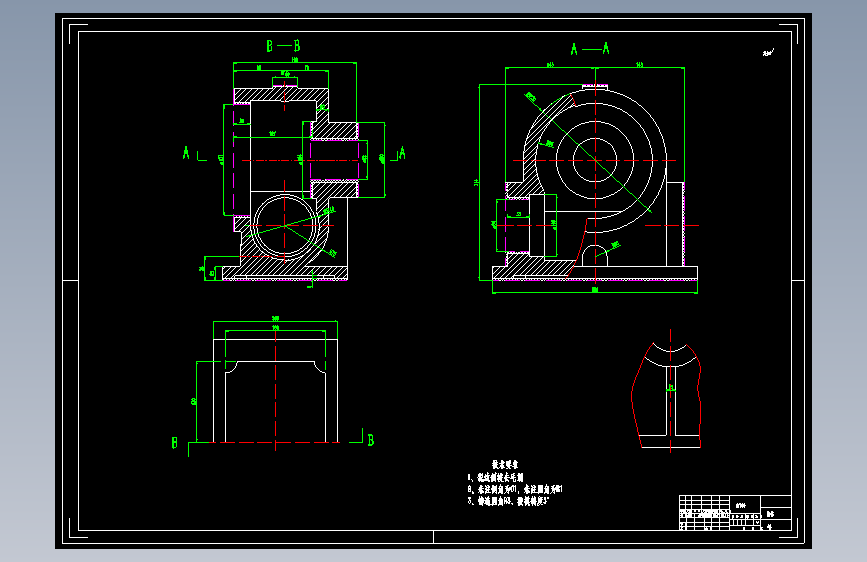This screenshot has width=867, height=562.
Task: Click the "A—A" section view title
Action: 590,49
